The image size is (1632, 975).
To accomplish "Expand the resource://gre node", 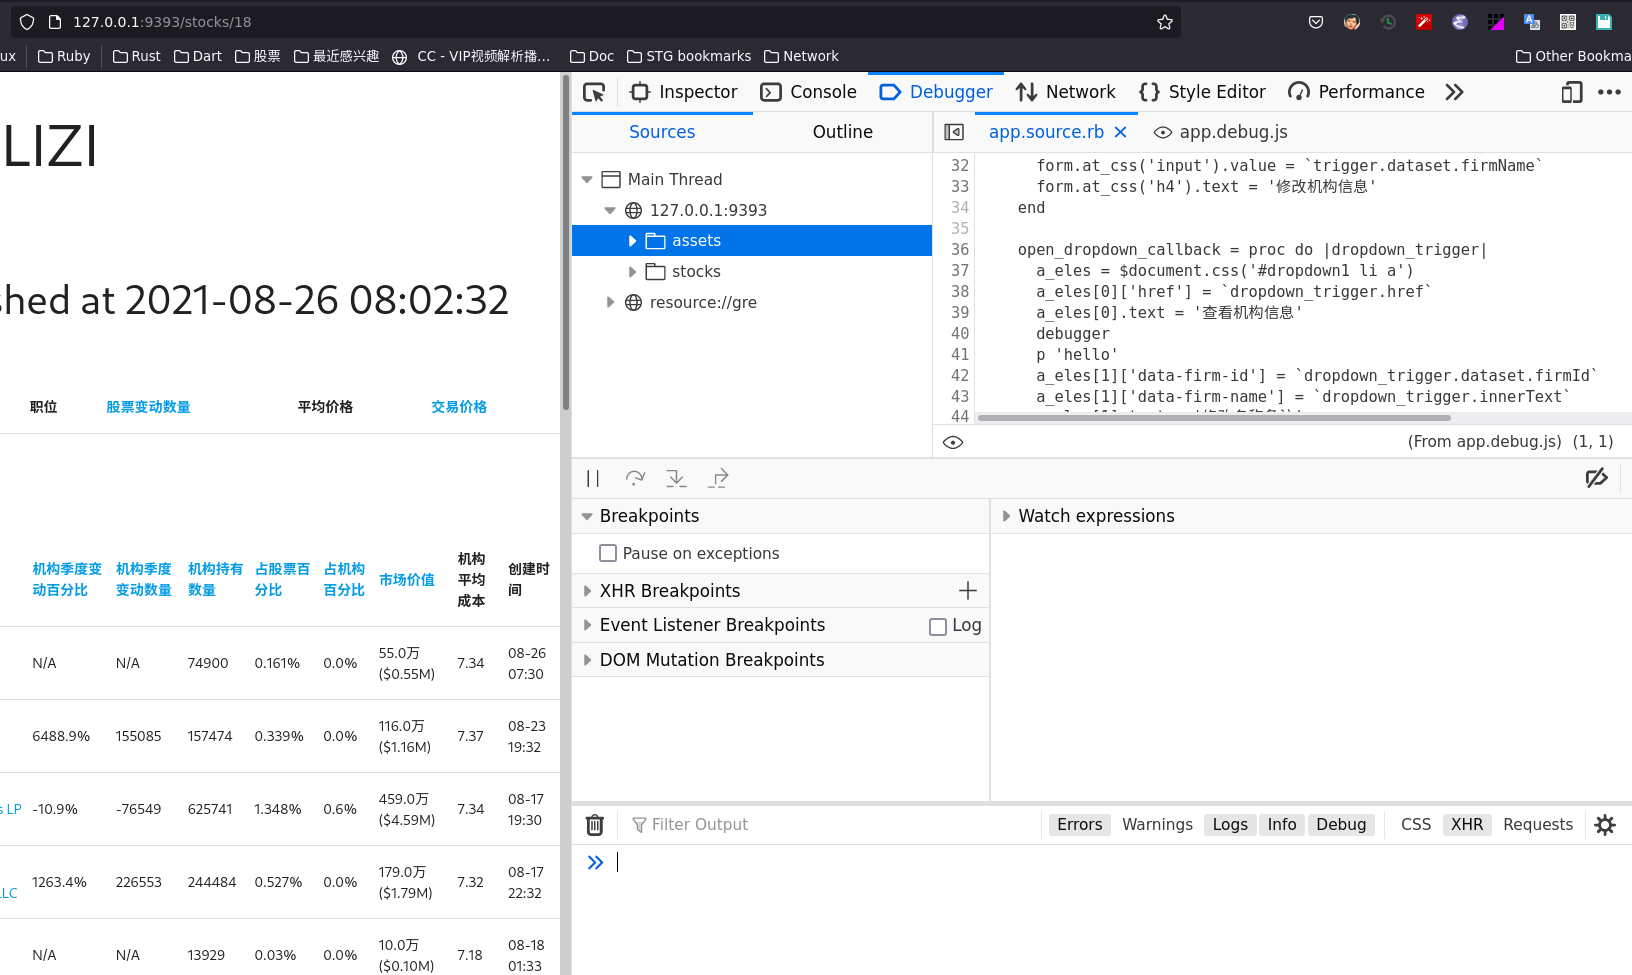I will click(610, 302).
